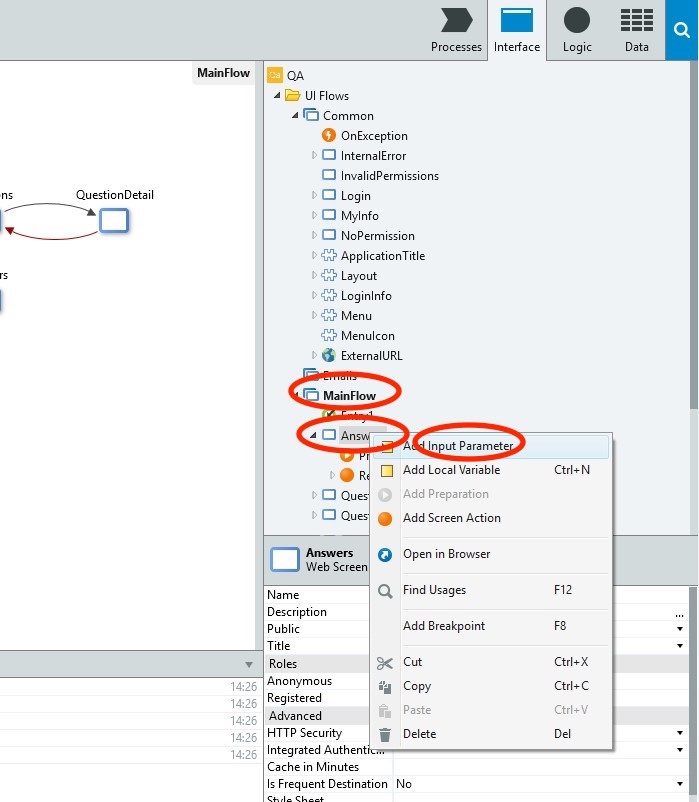
Task: Click the ApplicationTitle web block icon
Action: click(x=329, y=255)
